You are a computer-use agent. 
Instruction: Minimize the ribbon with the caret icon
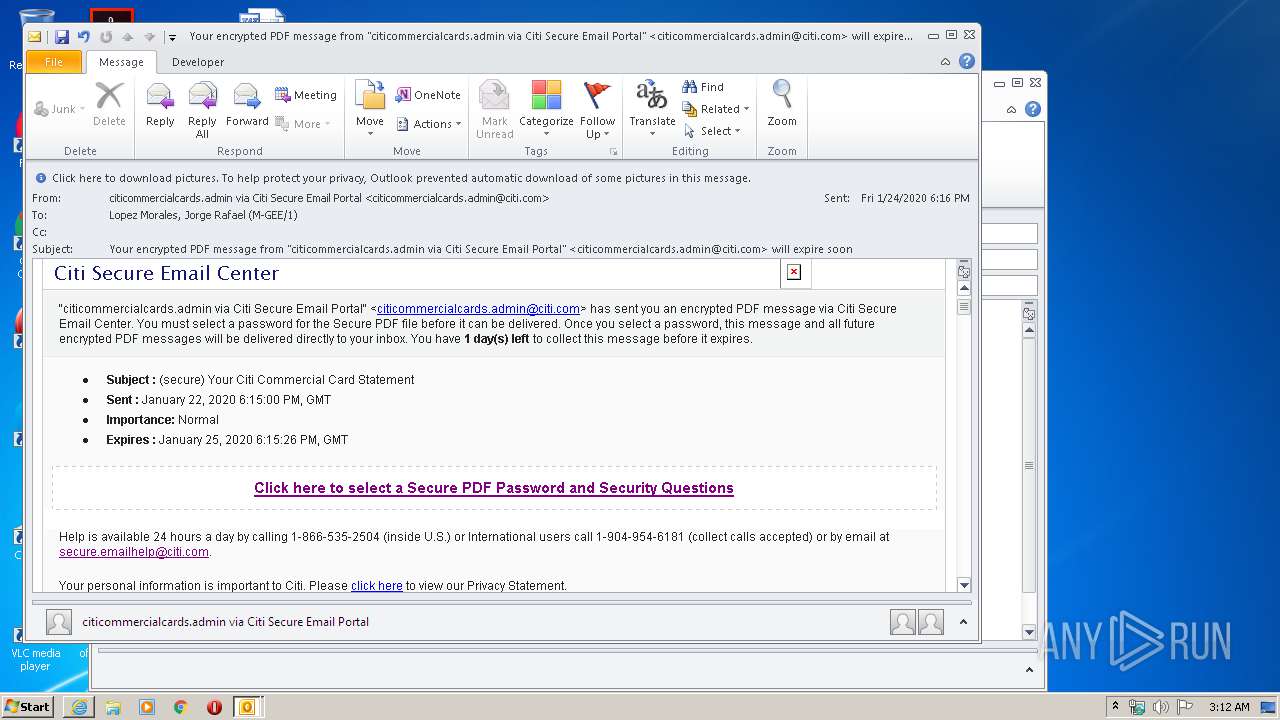pos(945,62)
